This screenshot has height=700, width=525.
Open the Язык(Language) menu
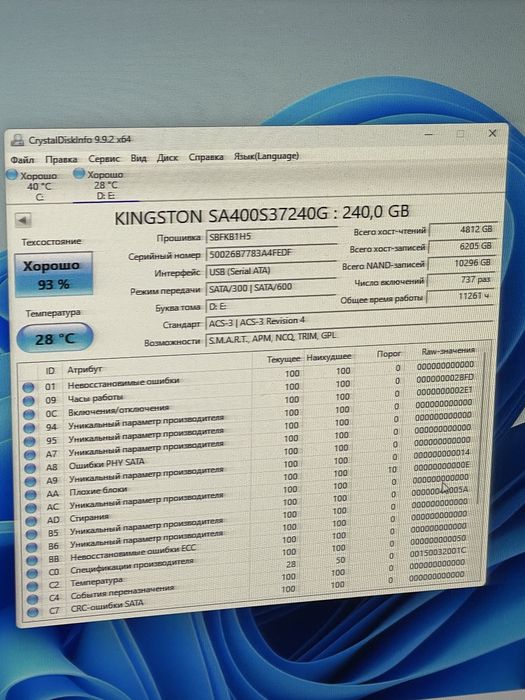[267, 156]
